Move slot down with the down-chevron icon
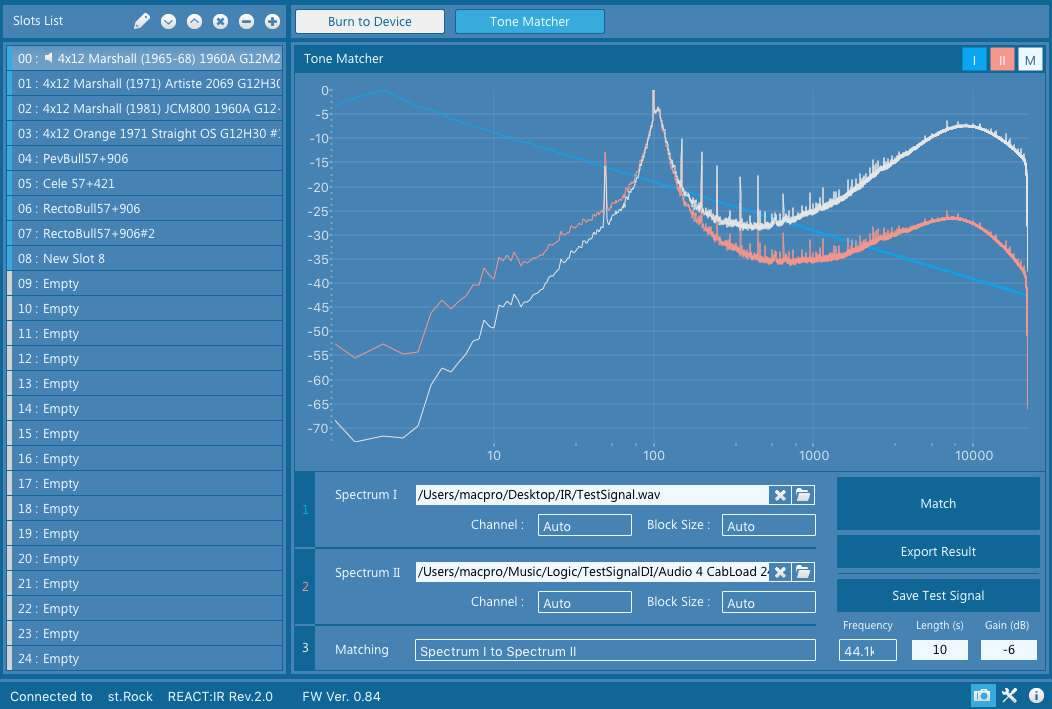 168,21
